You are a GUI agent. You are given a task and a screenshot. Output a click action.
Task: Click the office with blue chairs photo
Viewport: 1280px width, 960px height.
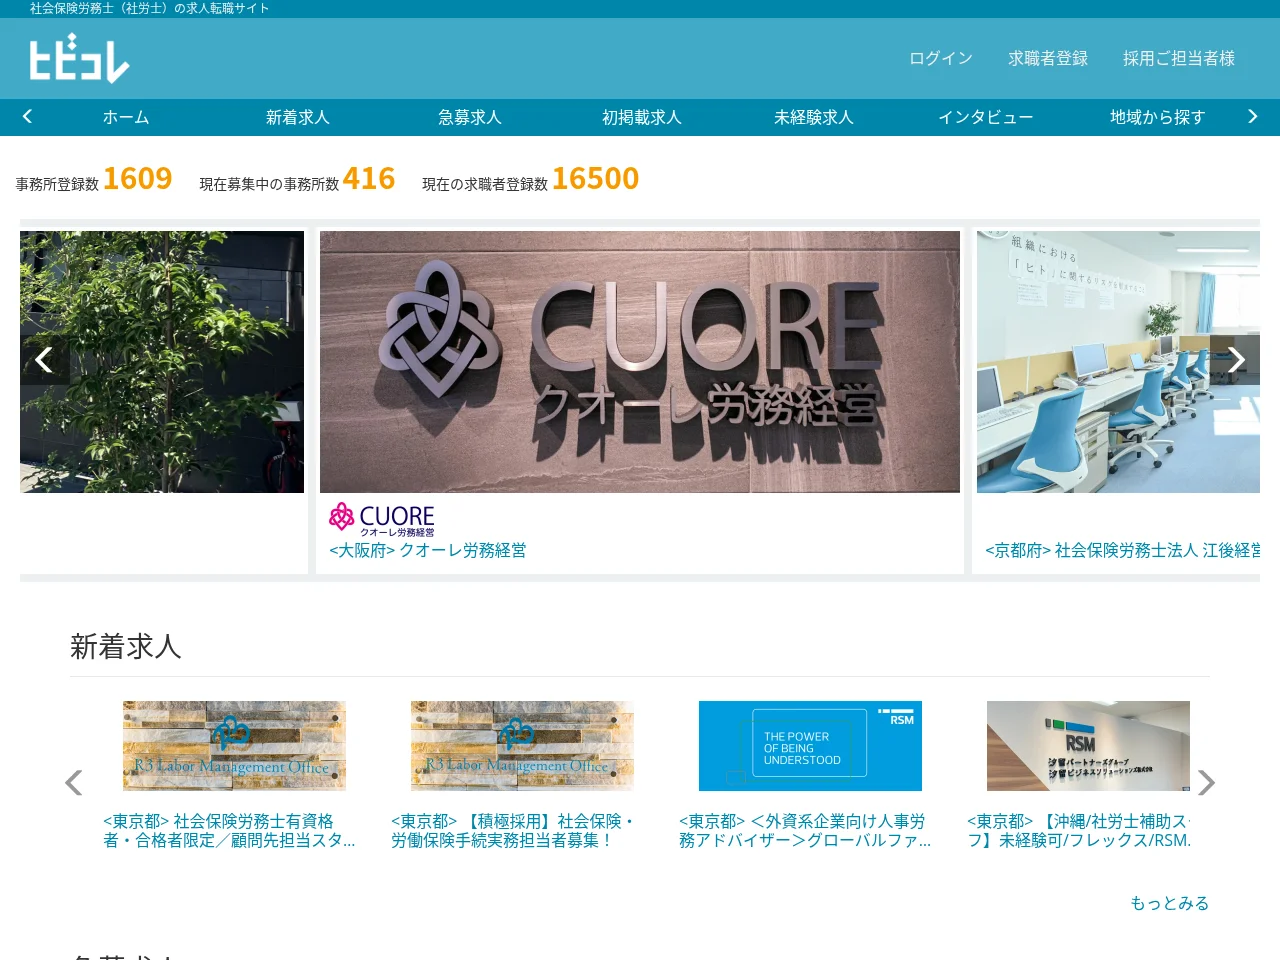coord(1118,362)
